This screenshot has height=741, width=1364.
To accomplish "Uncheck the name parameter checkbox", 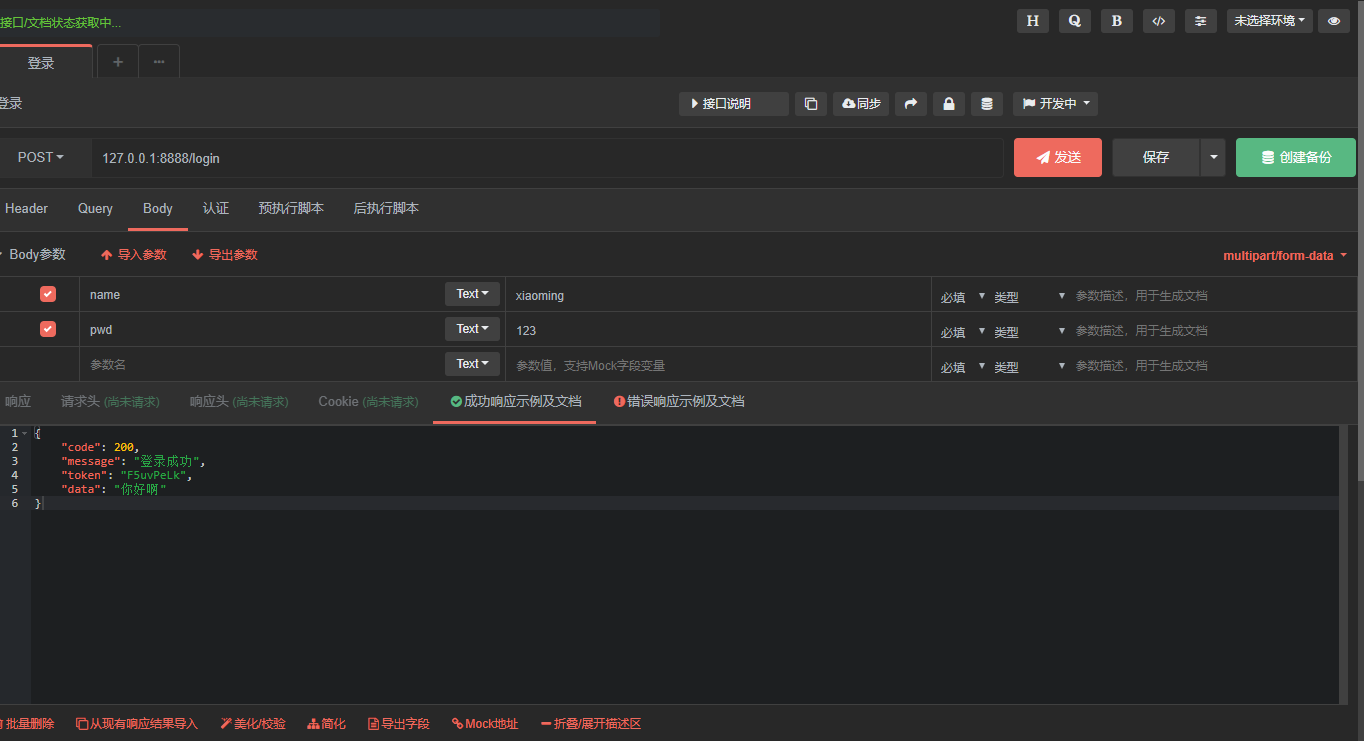I will point(48,294).
